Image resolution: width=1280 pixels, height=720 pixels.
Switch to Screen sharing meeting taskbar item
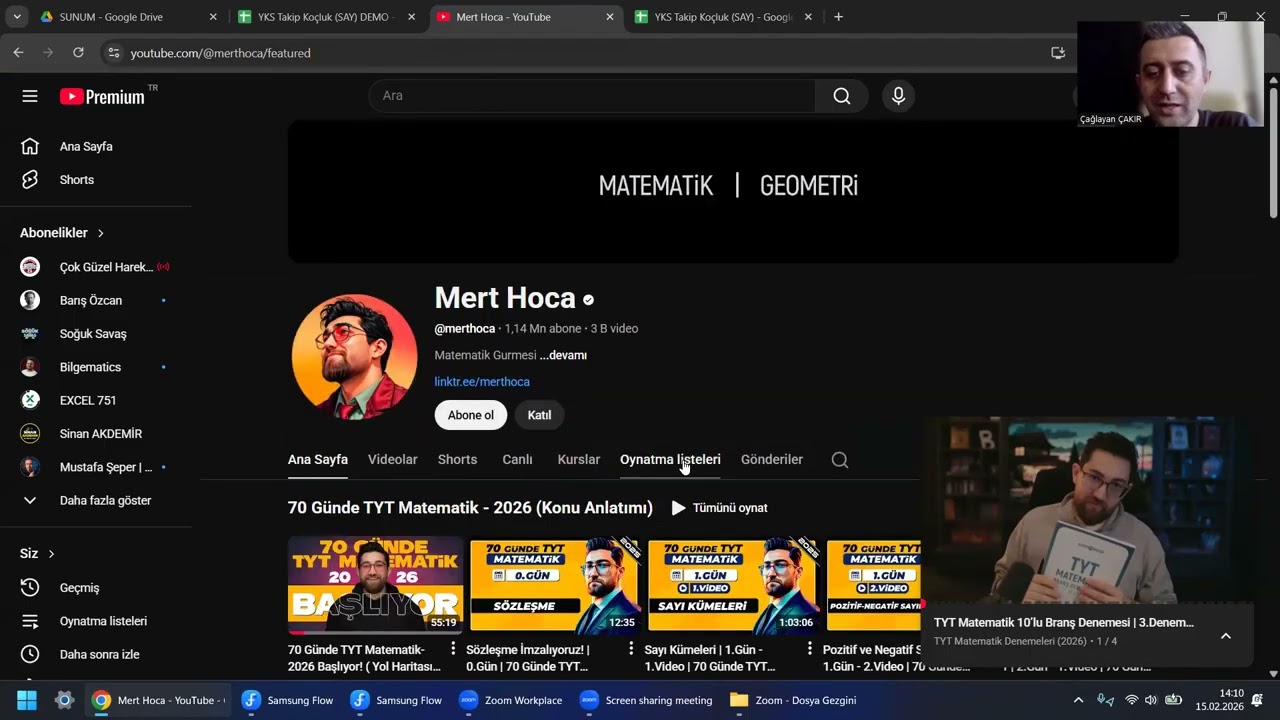click(x=646, y=700)
